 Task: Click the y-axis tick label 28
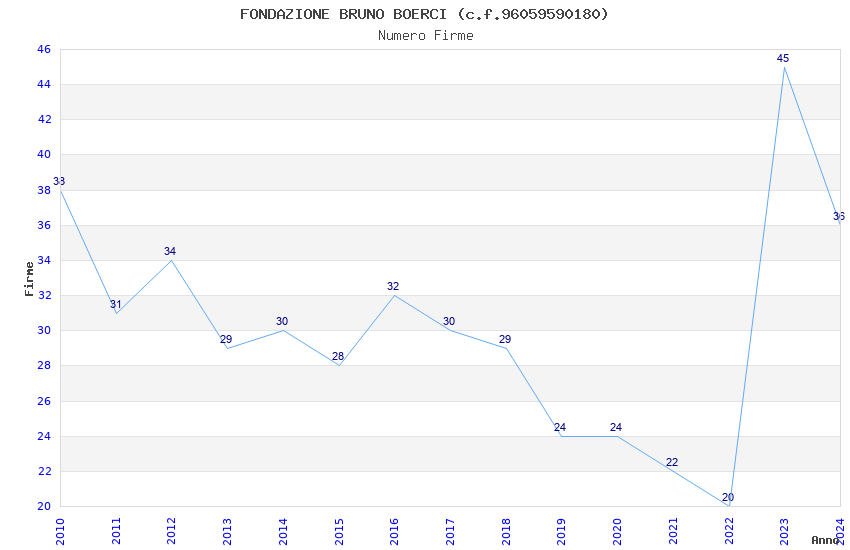[44, 365]
